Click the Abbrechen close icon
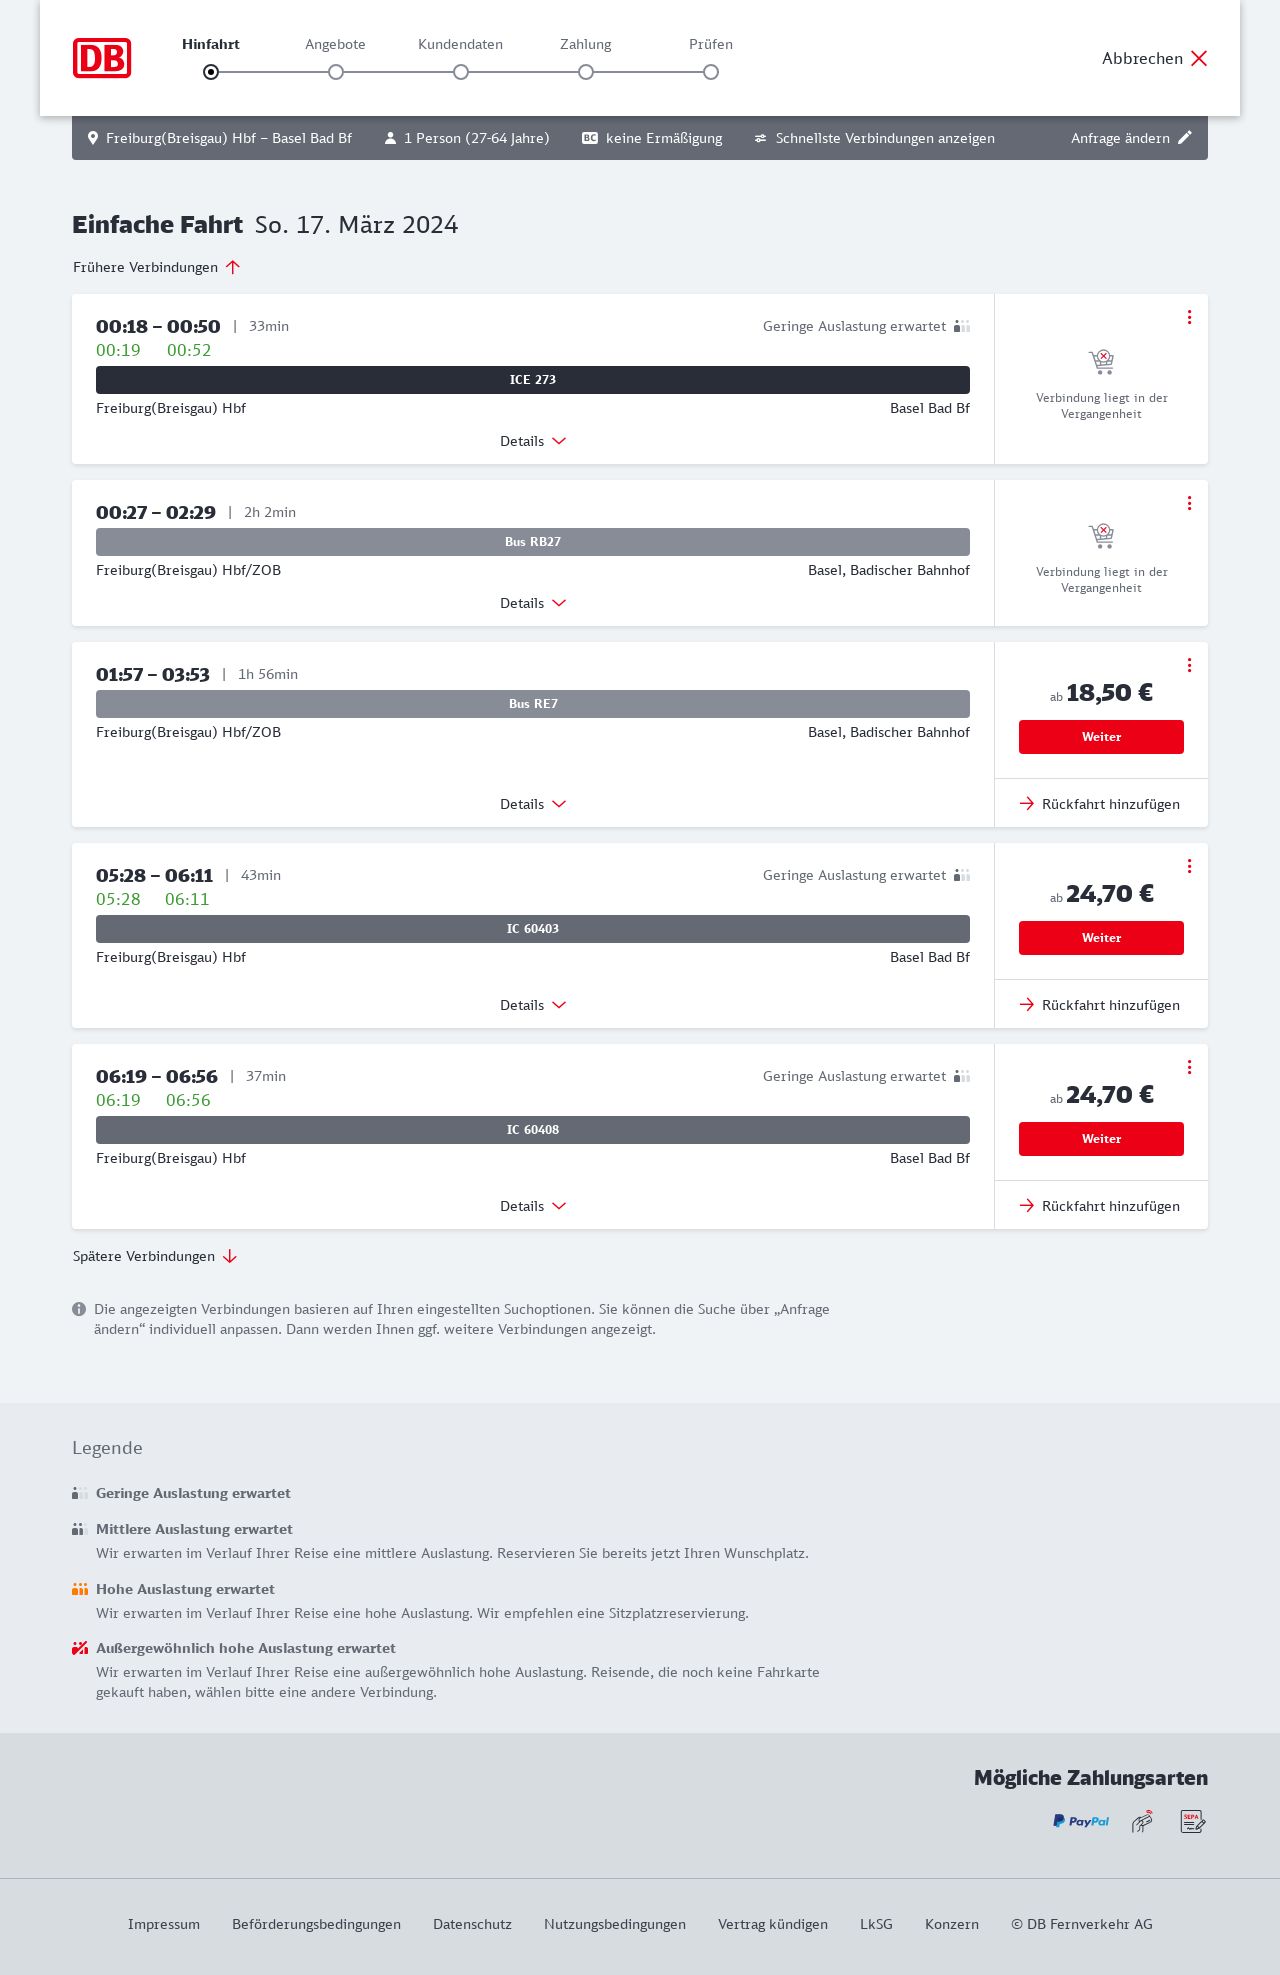This screenshot has width=1280, height=1975. (1199, 58)
